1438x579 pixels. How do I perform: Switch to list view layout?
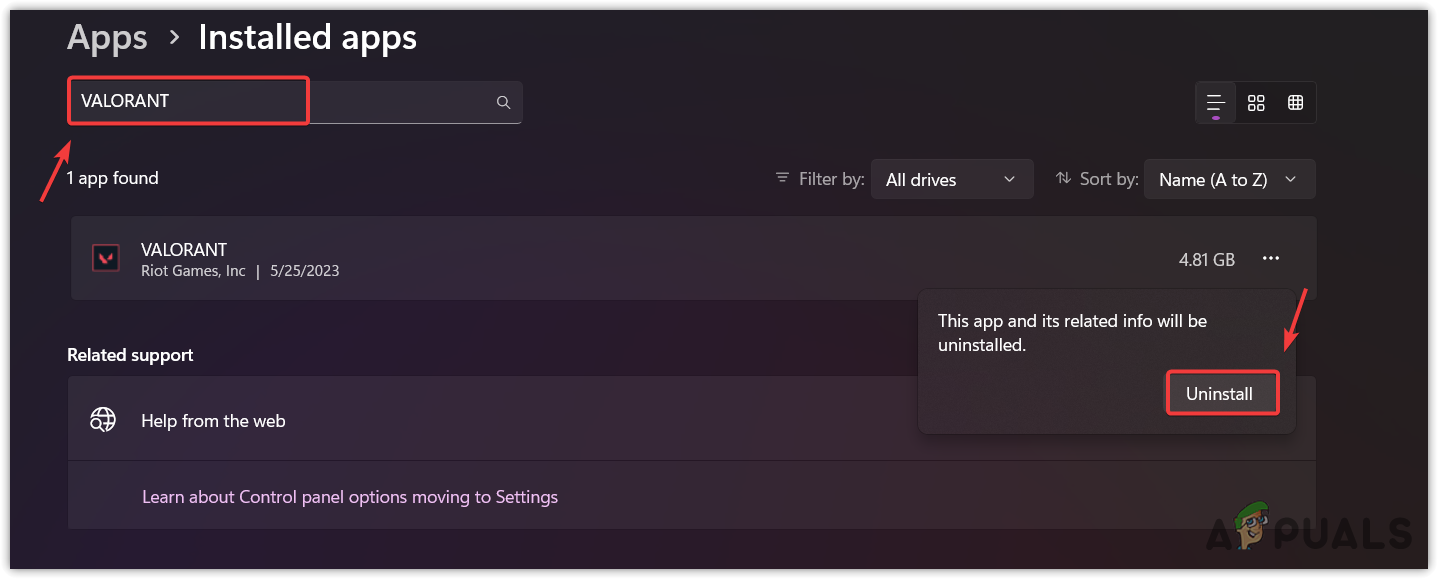click(1216, 102)
